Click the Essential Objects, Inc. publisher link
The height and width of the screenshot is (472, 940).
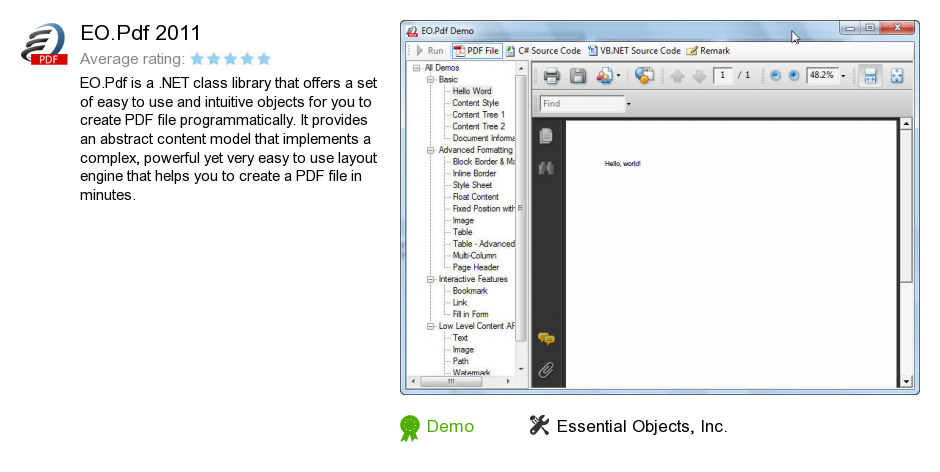click(642, 426)
